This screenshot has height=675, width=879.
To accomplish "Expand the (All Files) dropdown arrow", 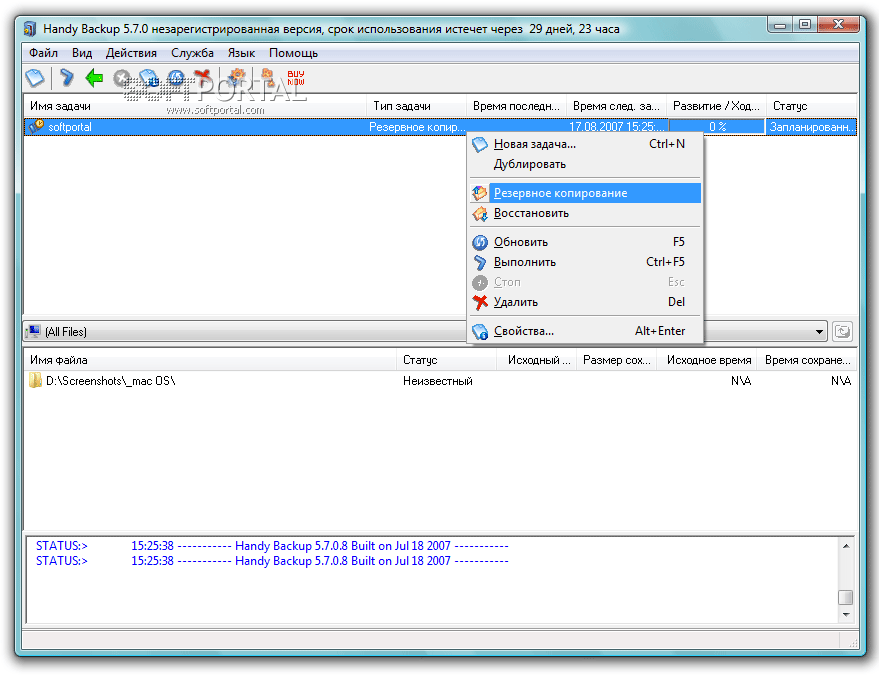I will click(x=819, y=331).
